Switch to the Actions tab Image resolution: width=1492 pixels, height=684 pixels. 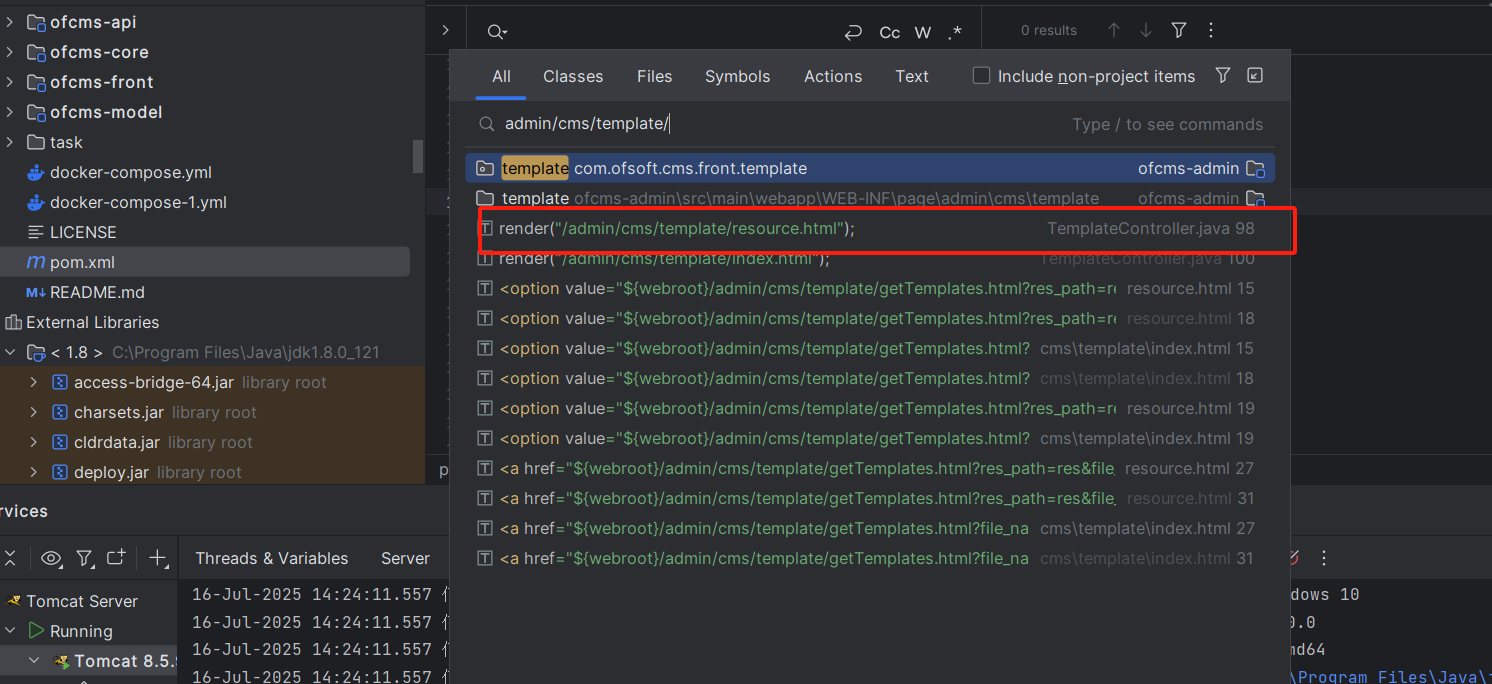(x=833, y=76)
